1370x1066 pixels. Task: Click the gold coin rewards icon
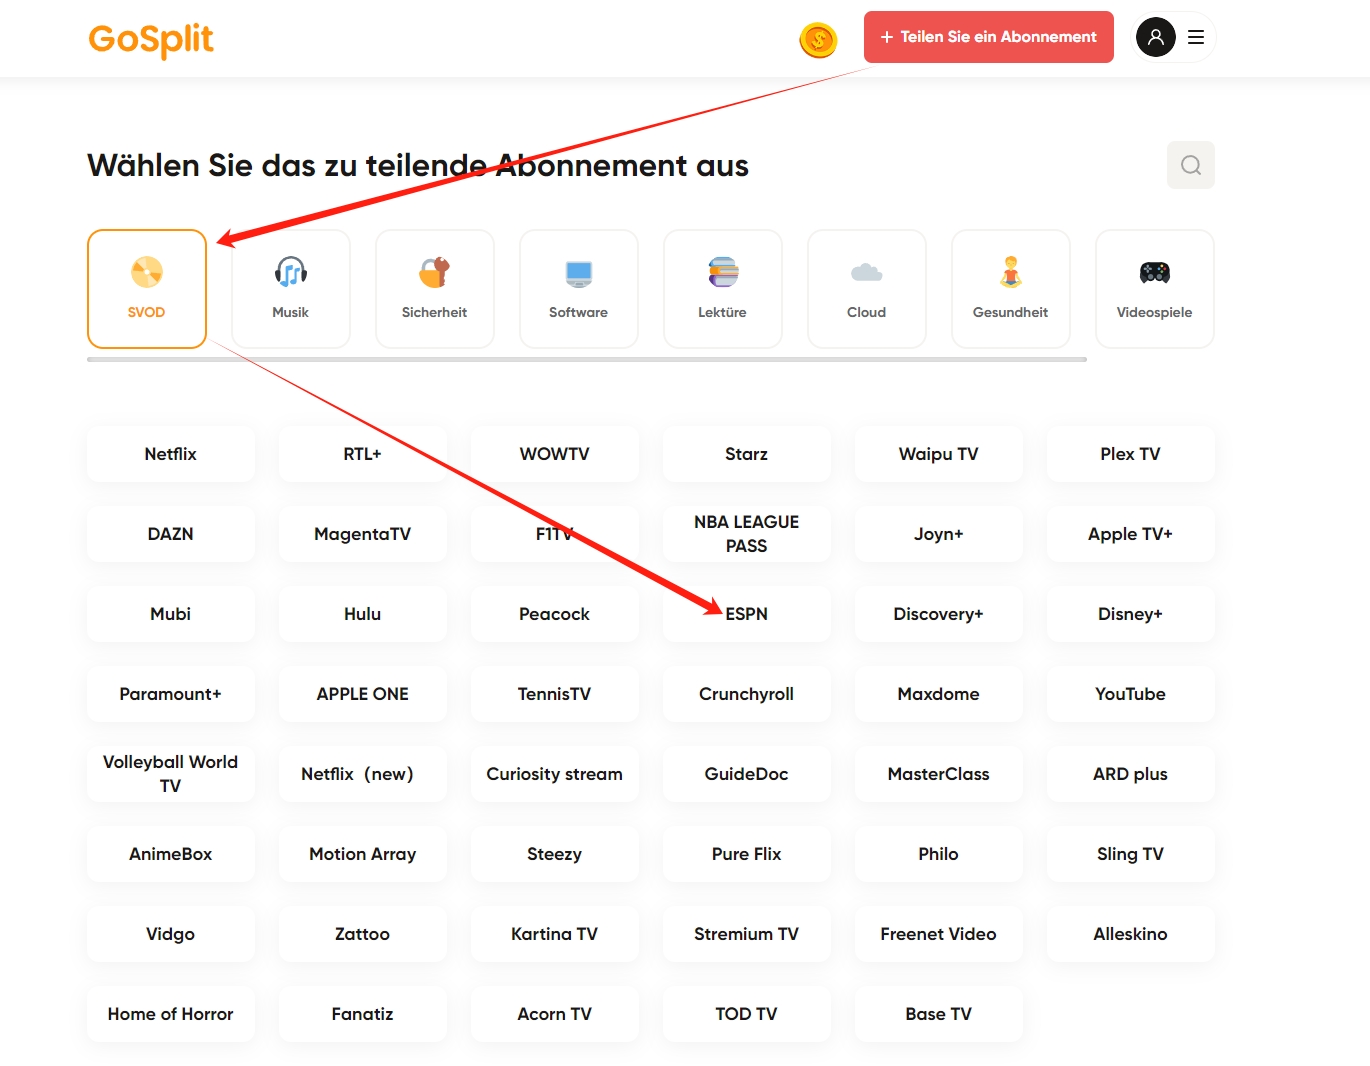coord(818,40)
